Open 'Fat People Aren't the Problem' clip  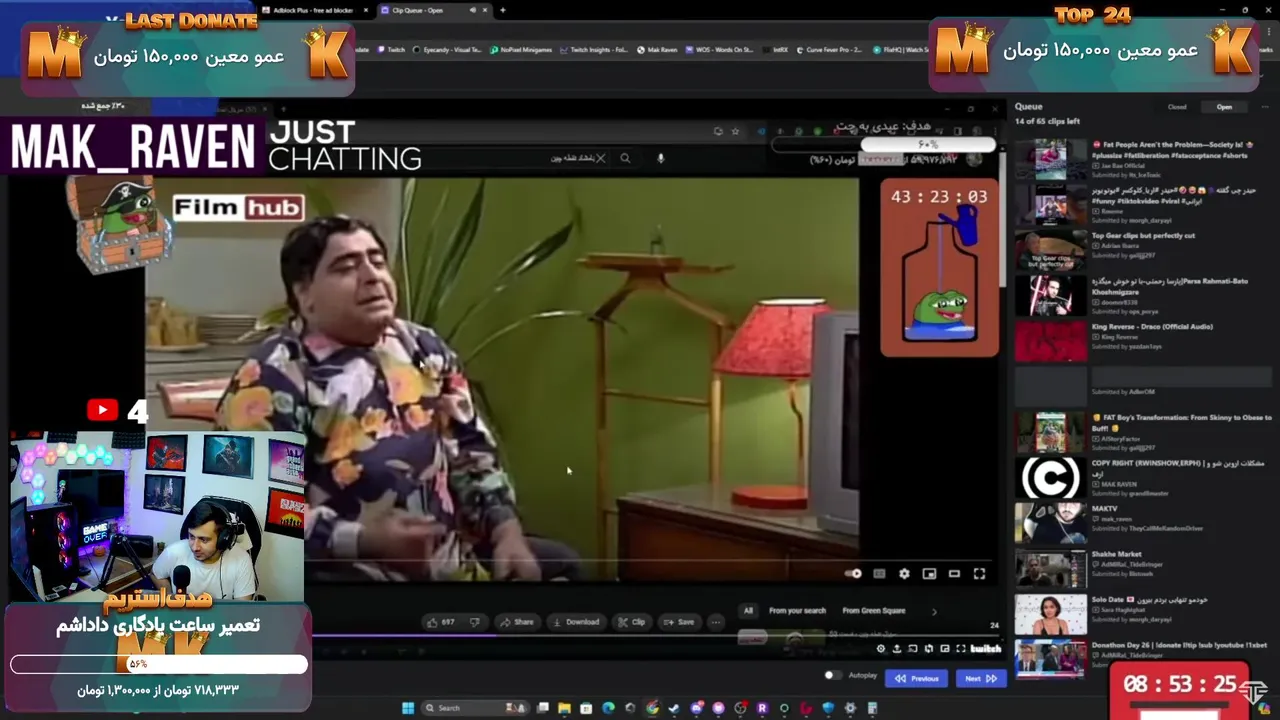point(1144,158)
